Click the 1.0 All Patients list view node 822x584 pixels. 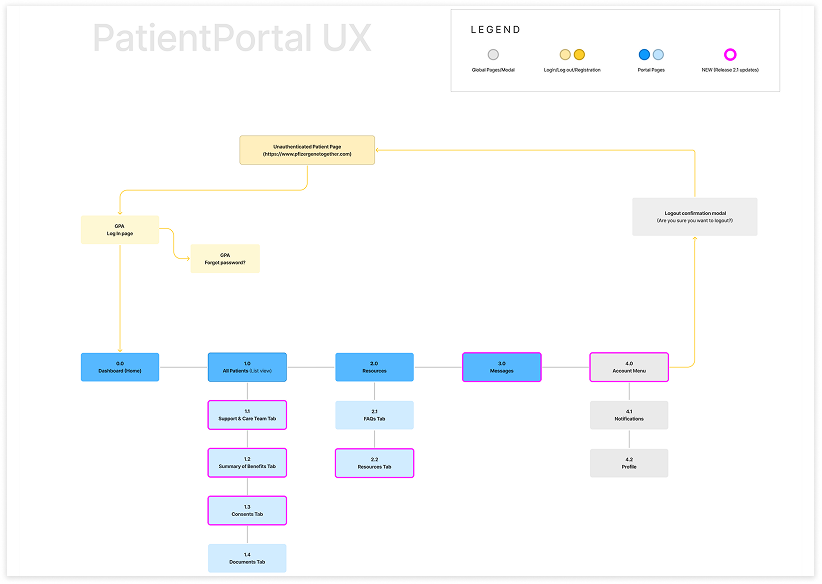246,367
